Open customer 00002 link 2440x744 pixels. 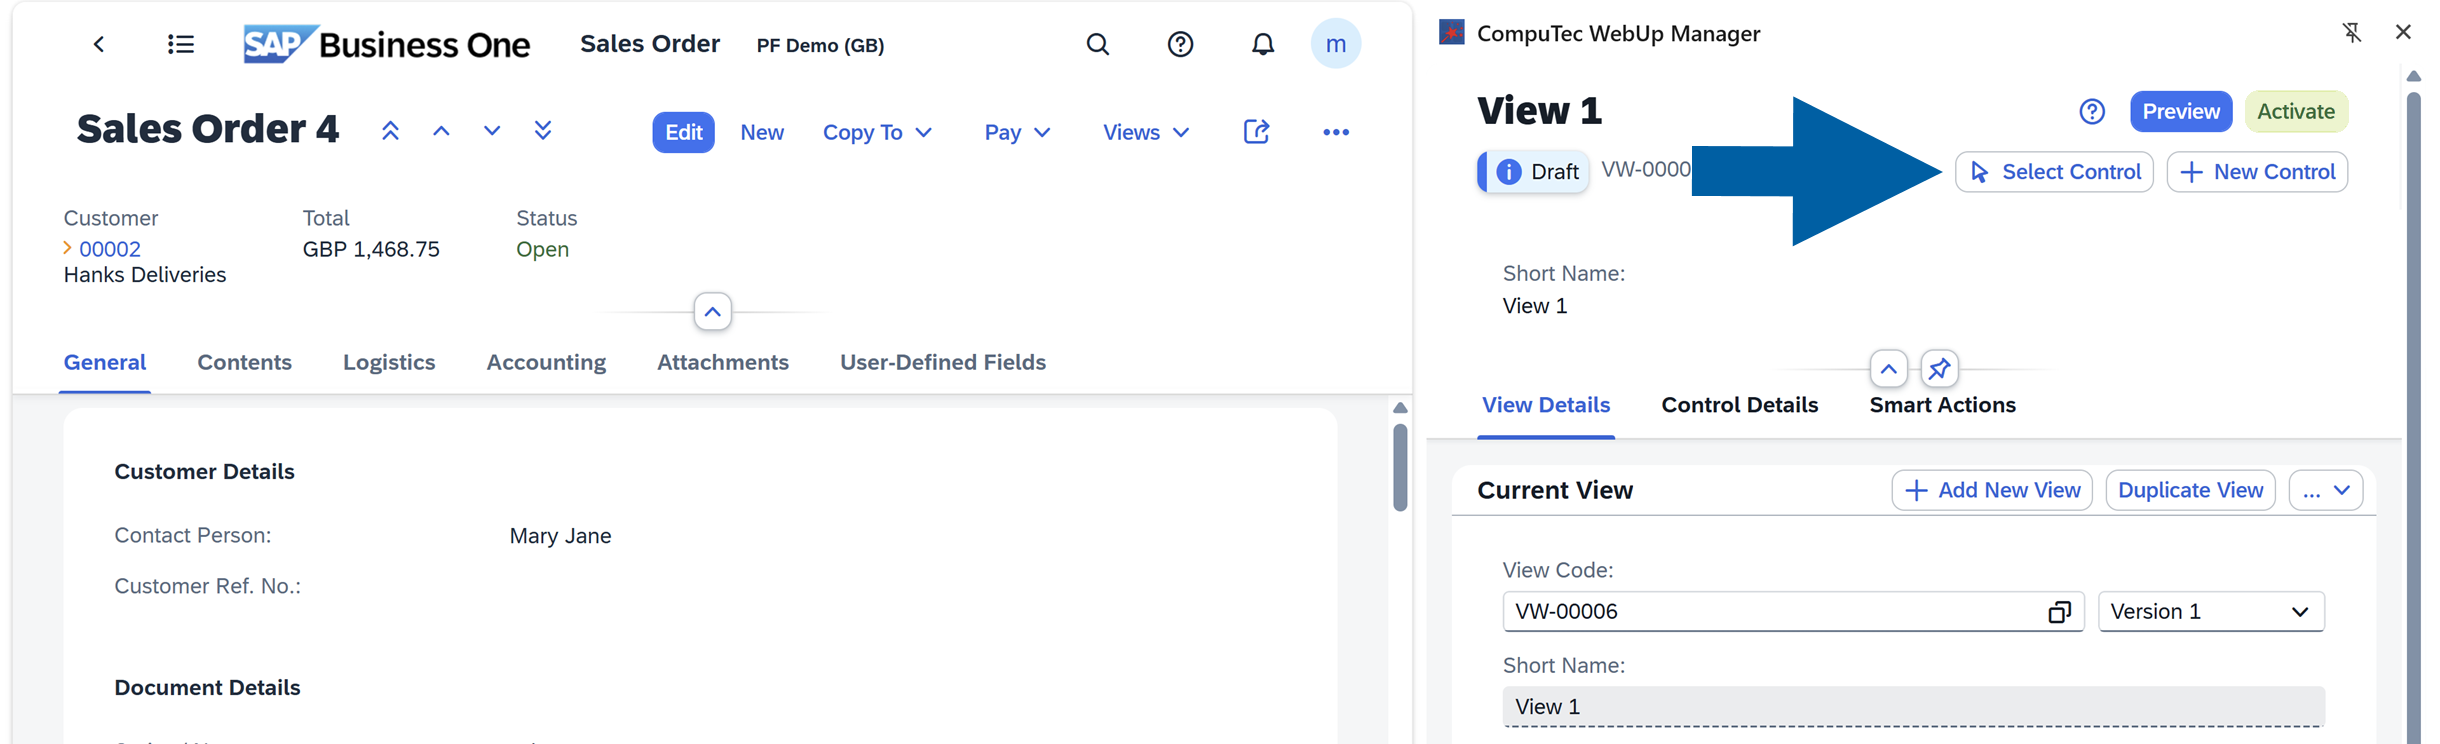pyautogui.click(x=110, y=249)
